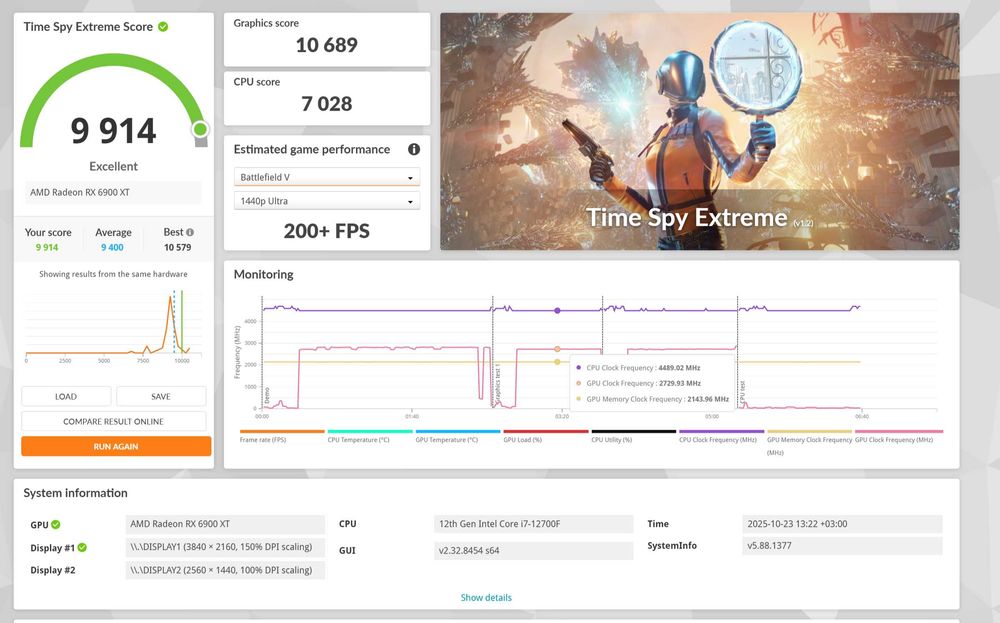Click the Monitoring section heading
Screen dimensions: 1000x623
263,275
